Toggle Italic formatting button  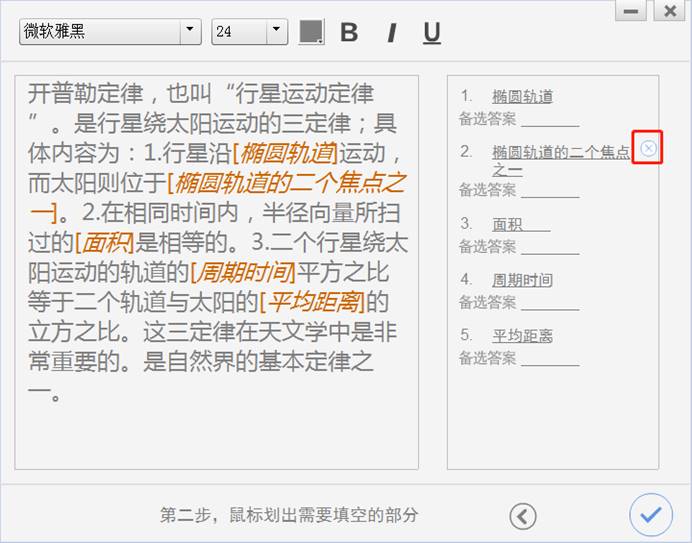pyautogui.click(x=391, y=33)
